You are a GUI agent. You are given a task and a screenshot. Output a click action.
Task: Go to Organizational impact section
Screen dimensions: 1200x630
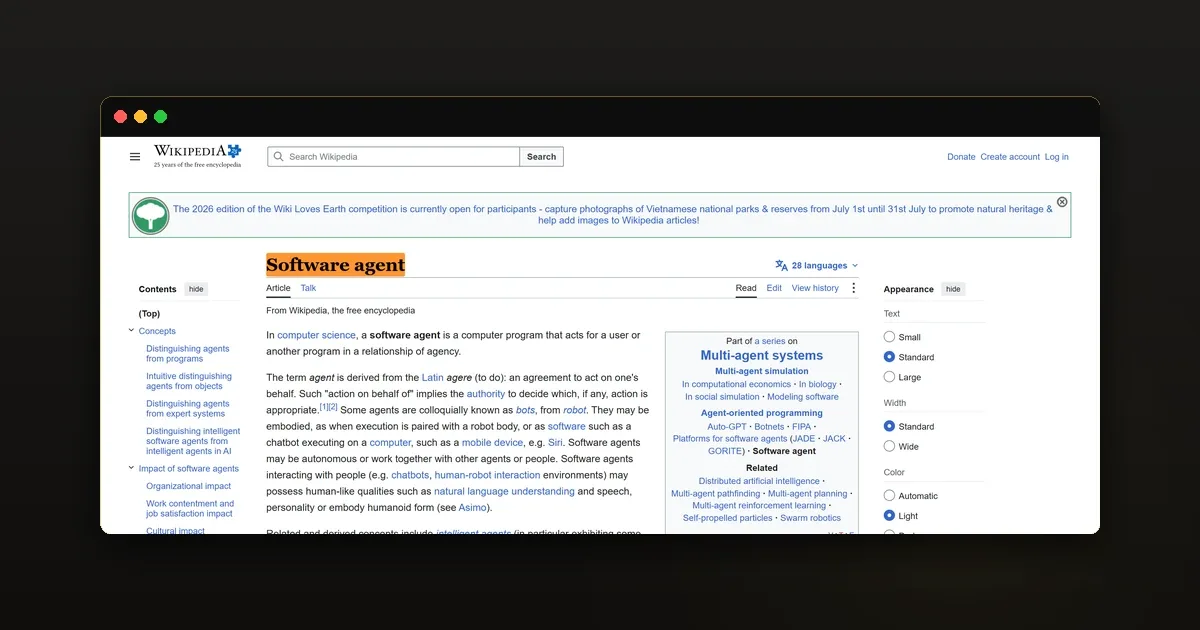coord(188,486)
